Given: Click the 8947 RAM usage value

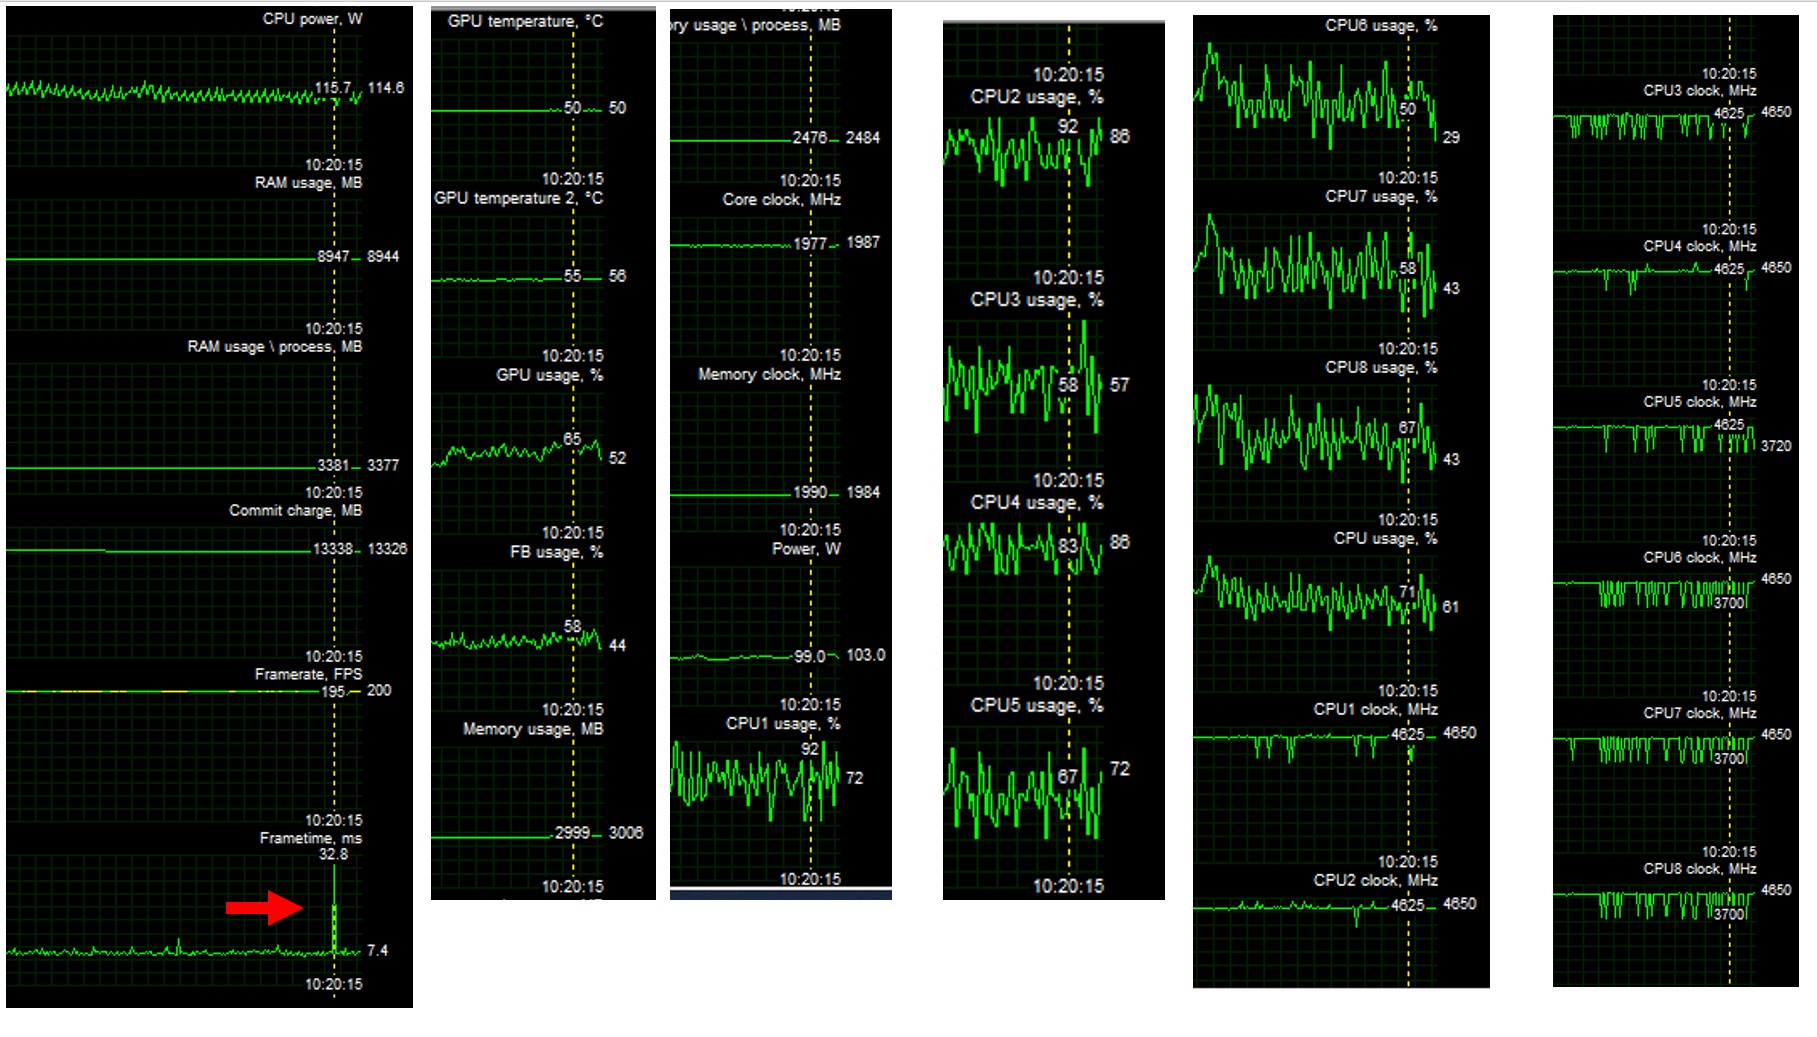Looking at the screenshot, I should 333,257.
